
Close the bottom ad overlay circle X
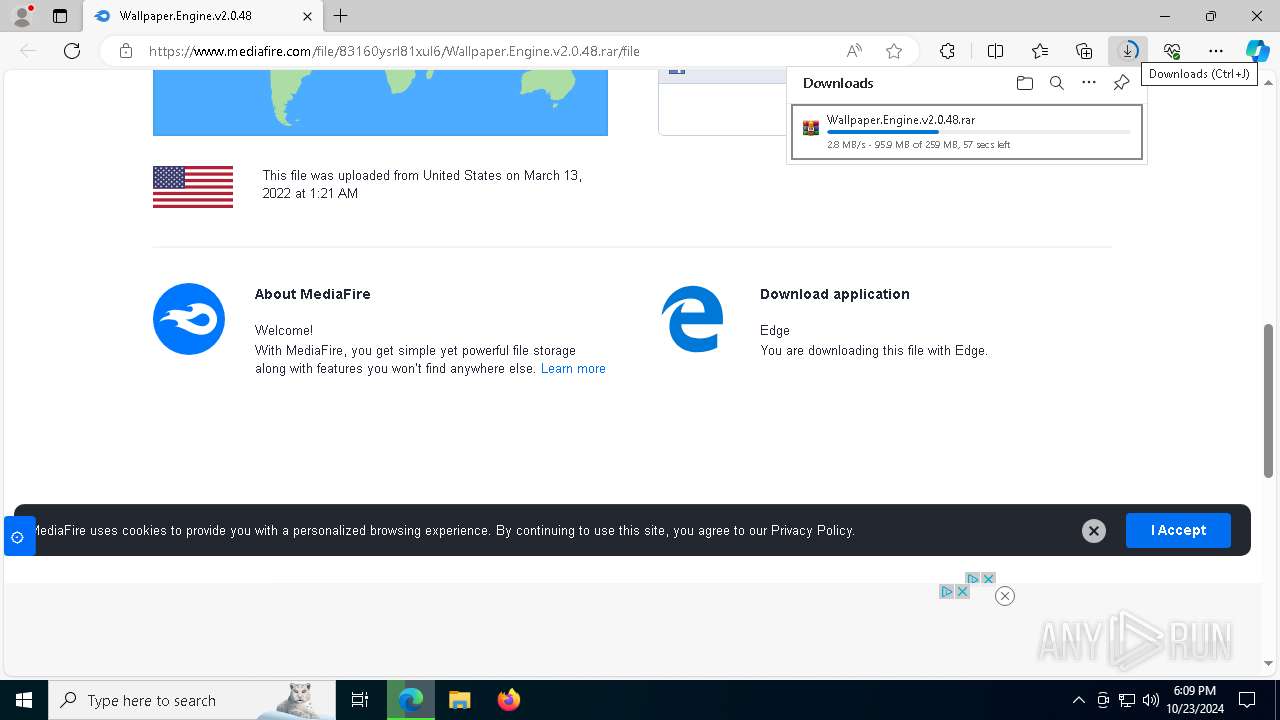1005,596
